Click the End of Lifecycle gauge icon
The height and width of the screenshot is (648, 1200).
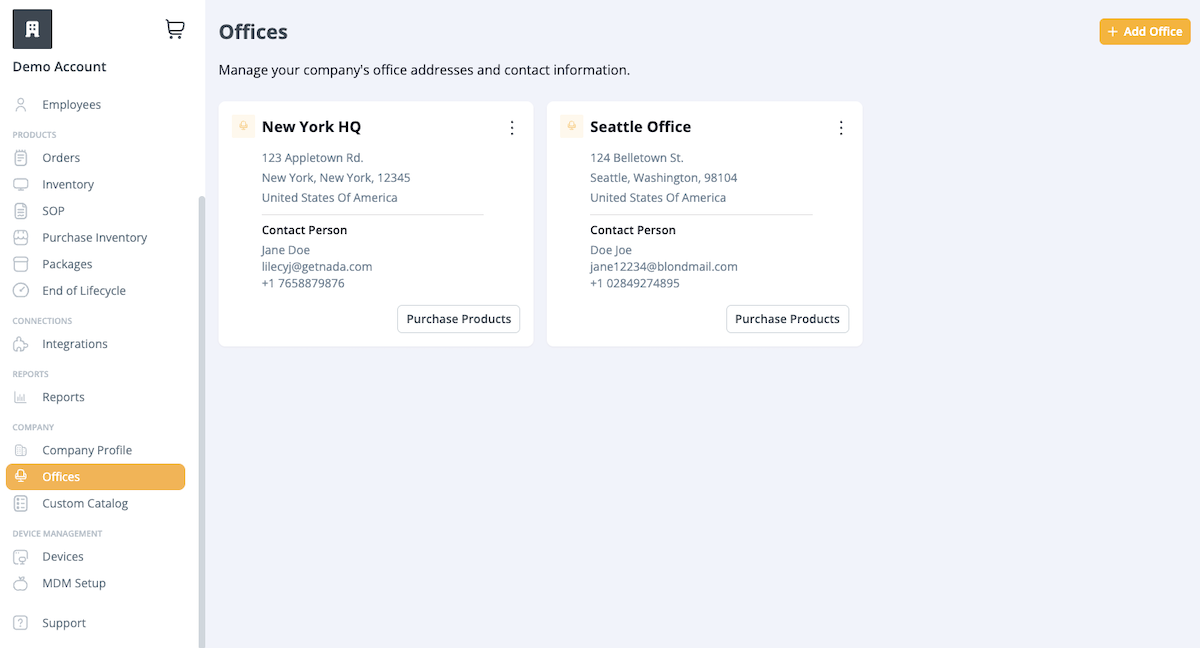pyautogui.click(x=21, y=291)
